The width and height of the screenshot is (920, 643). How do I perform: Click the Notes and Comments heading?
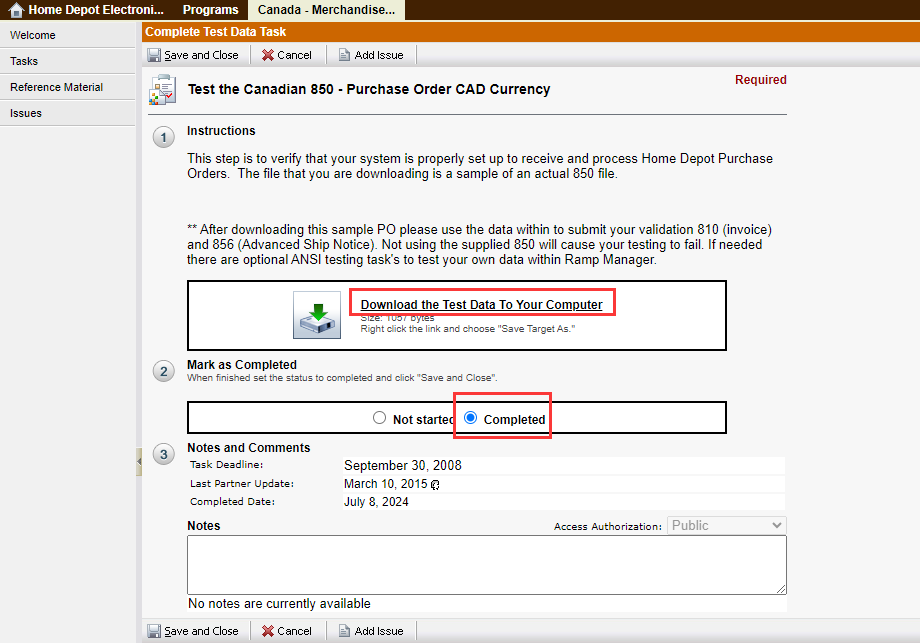pyautogui.click(x=249, y=448)
